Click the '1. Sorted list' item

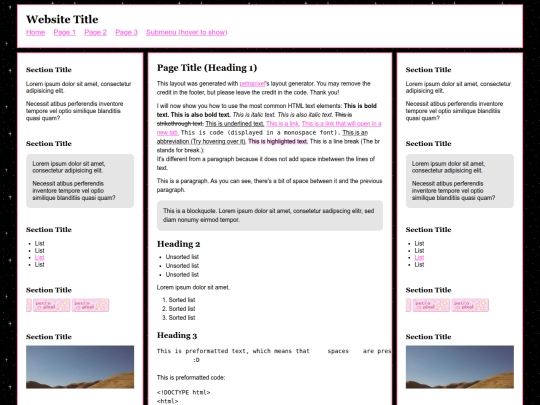[178, 300]
